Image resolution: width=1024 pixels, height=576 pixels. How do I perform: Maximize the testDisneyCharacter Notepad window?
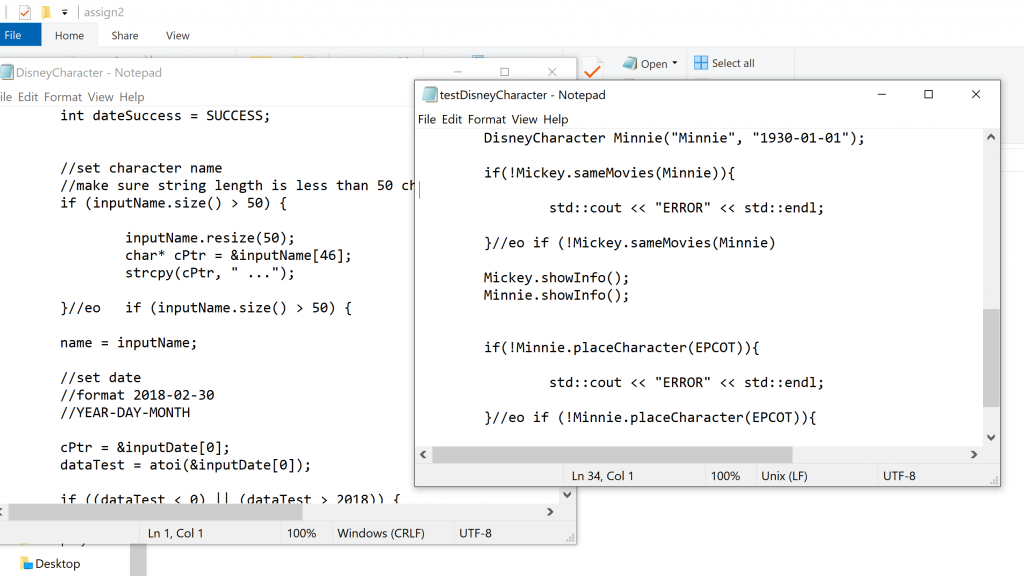928,95
